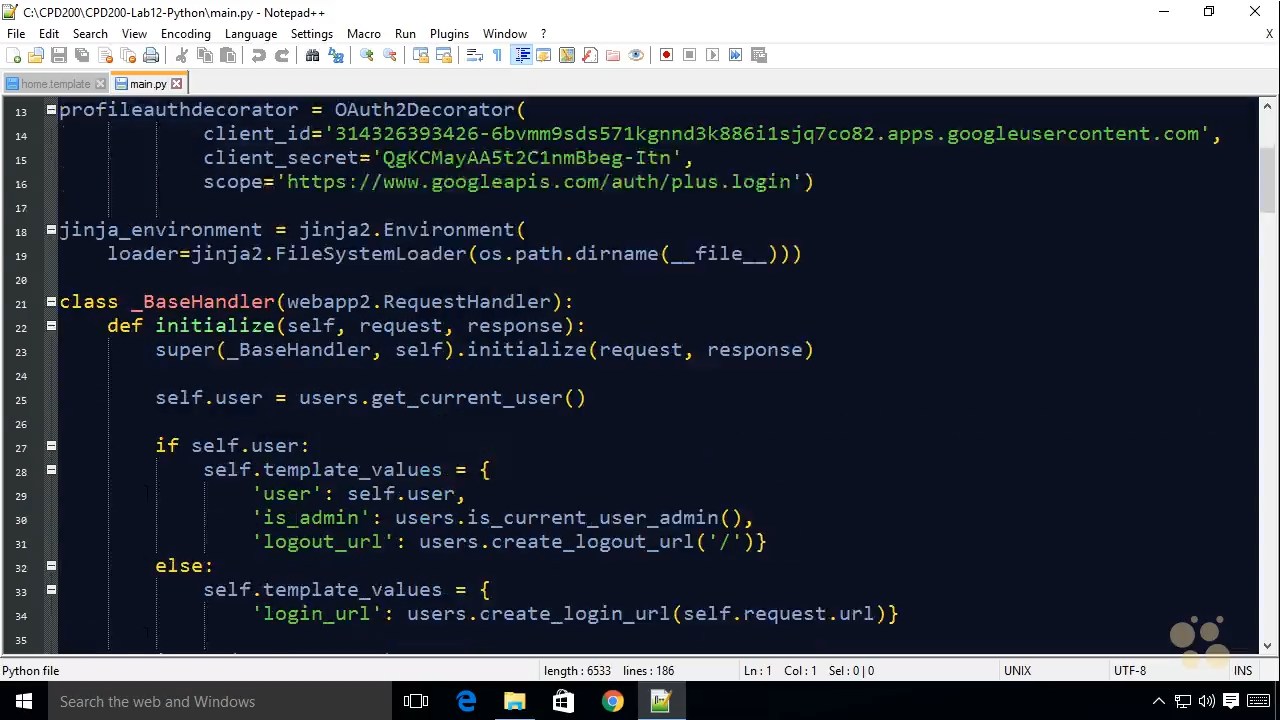1280x720 pixels.
Task: Toggle word wrap in toolbar
Action: click(x=475, y=55)
